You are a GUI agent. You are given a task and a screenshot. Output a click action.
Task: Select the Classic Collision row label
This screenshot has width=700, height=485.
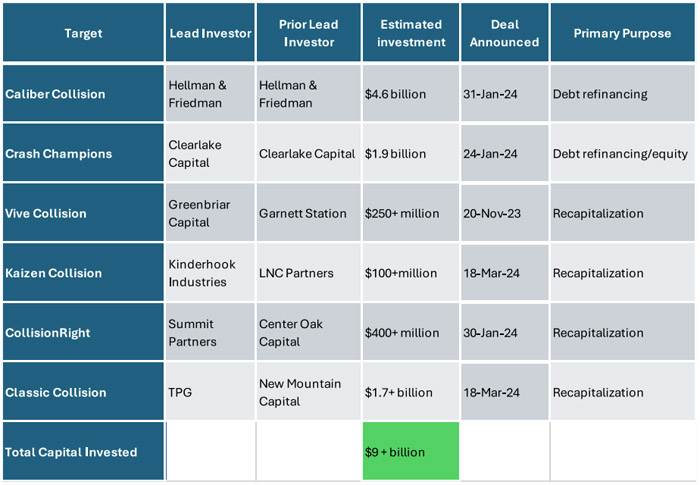pos(82,392)
